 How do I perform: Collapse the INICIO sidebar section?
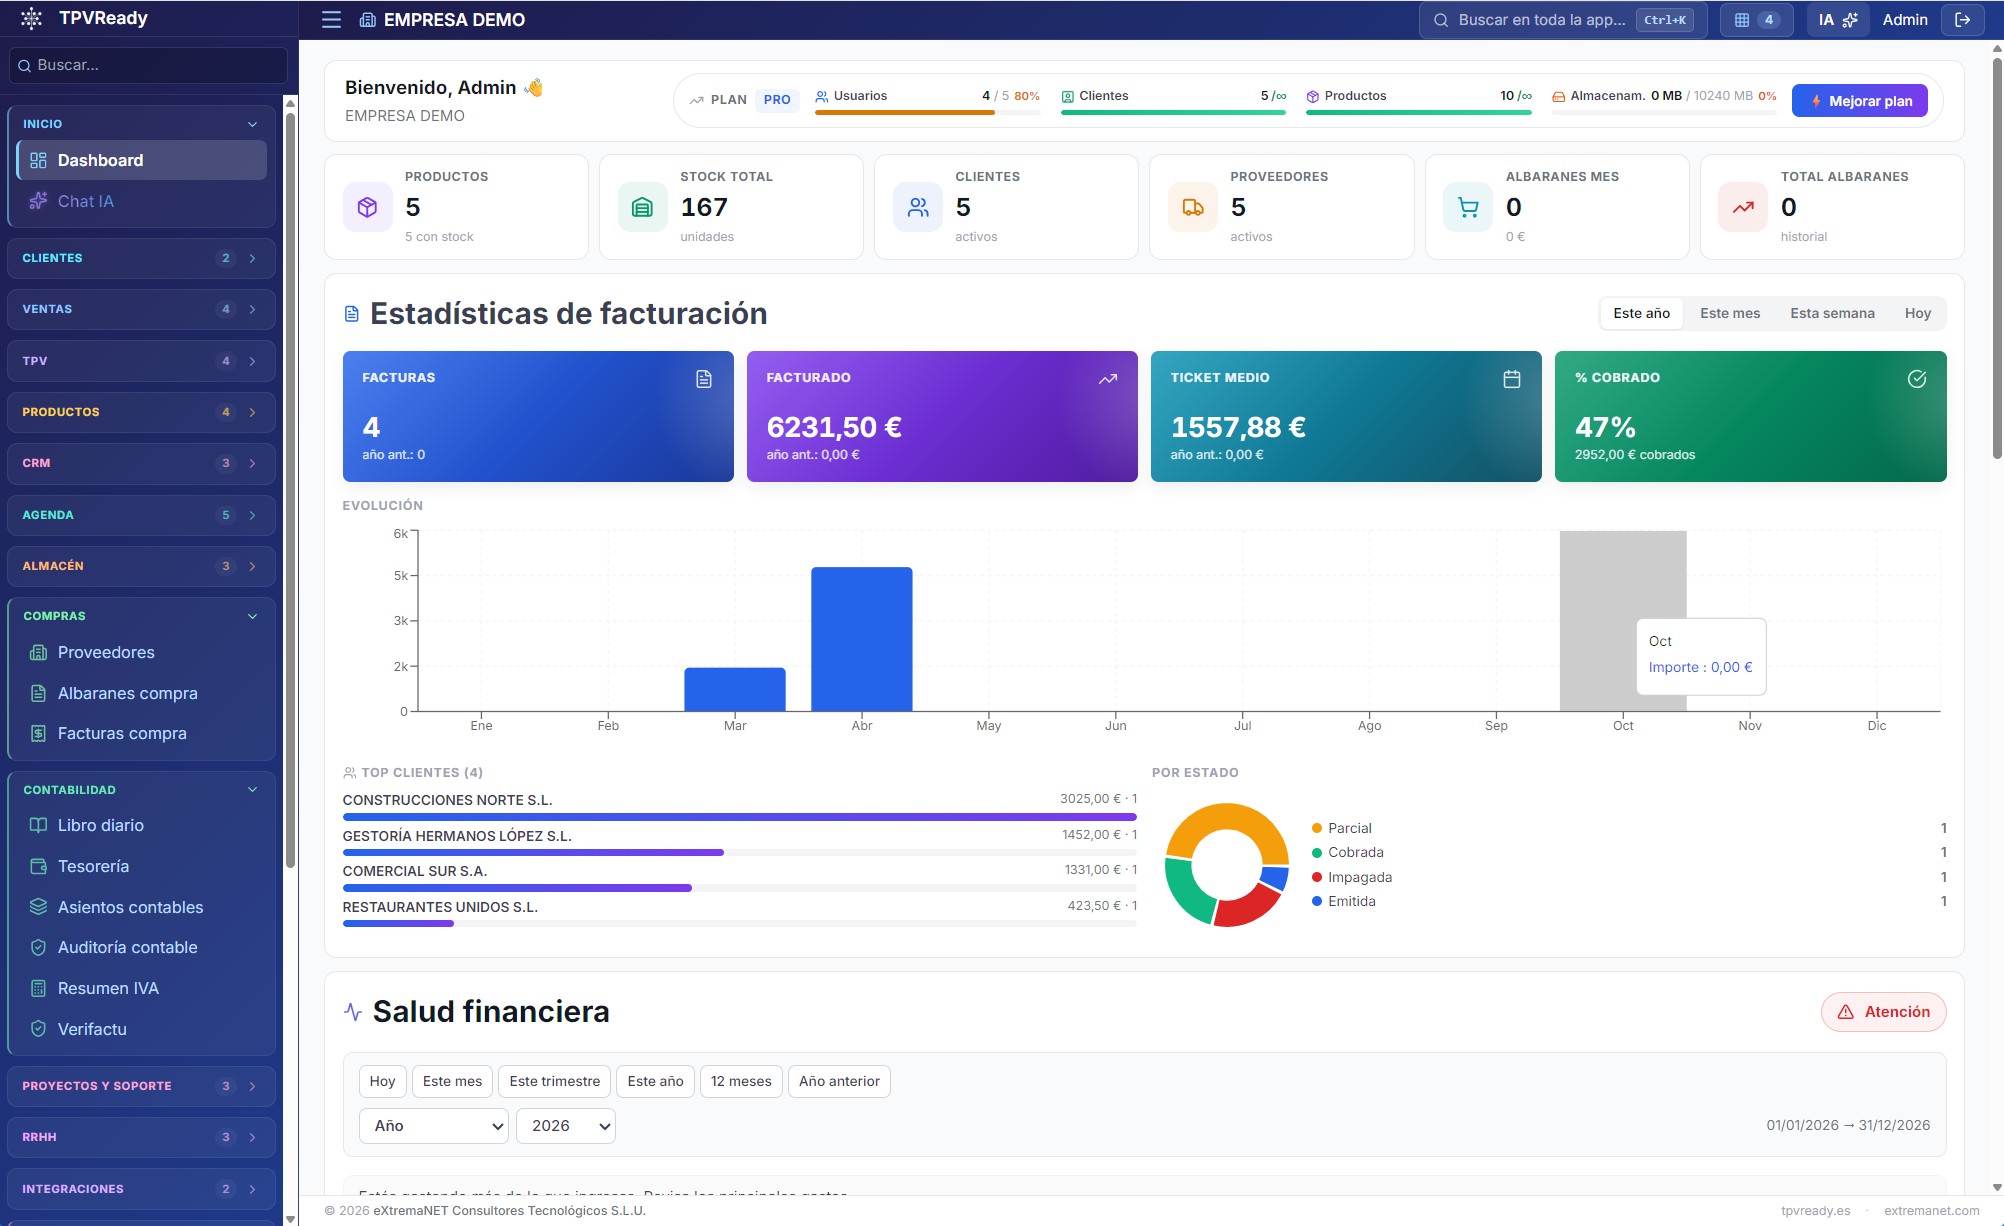[141, 124]
